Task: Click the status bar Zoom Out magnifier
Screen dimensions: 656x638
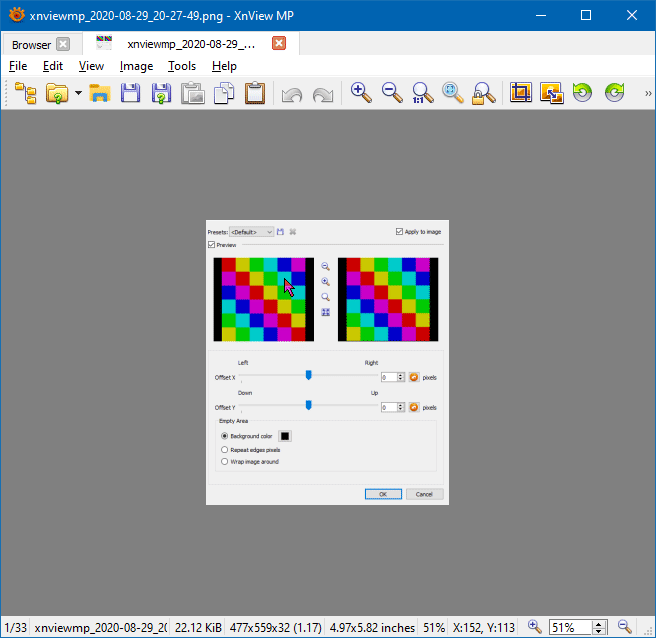Action: pos(625,626)
